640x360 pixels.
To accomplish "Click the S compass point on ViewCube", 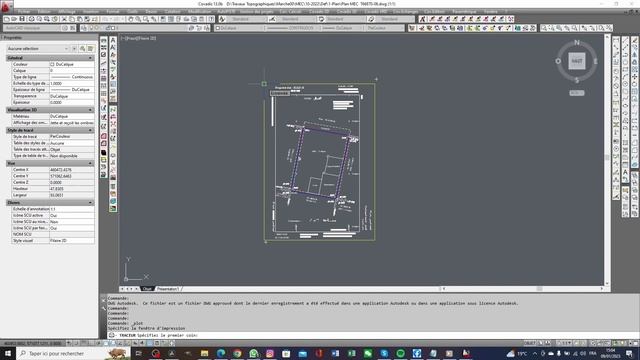I will [577, 80].
